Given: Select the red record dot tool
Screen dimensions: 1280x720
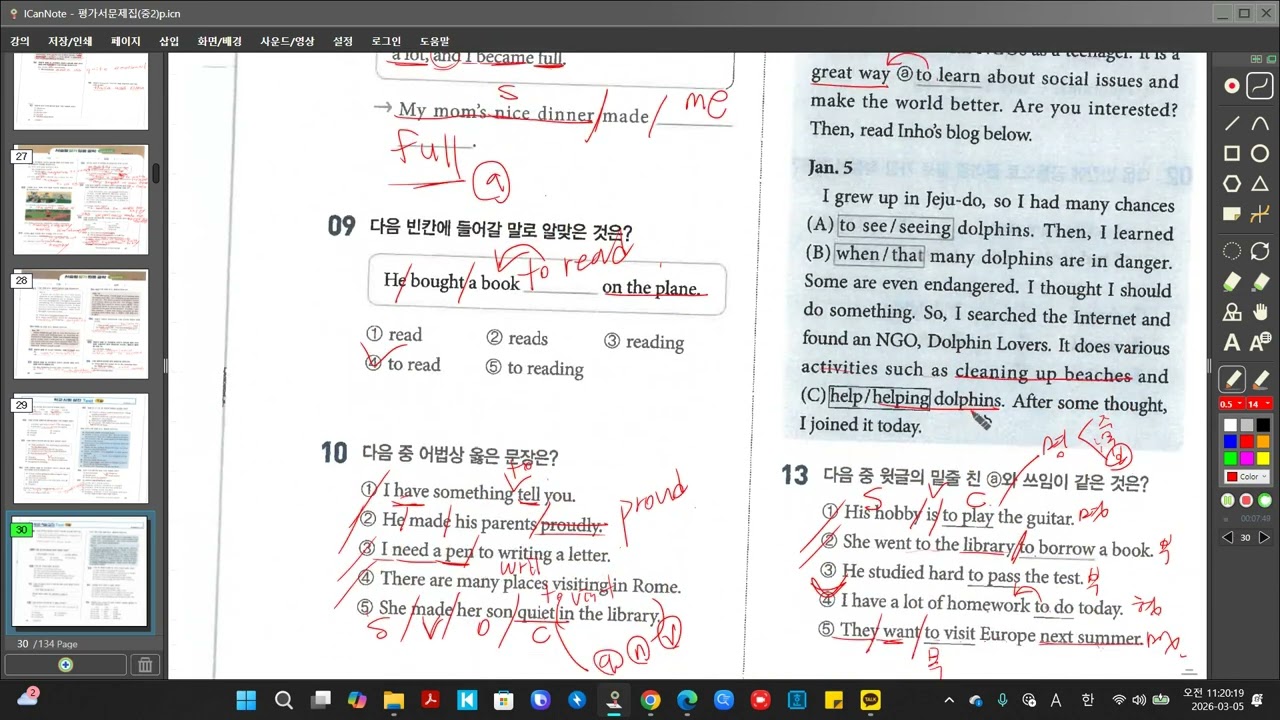Looking at the screenshot, I should [1232, 86].
